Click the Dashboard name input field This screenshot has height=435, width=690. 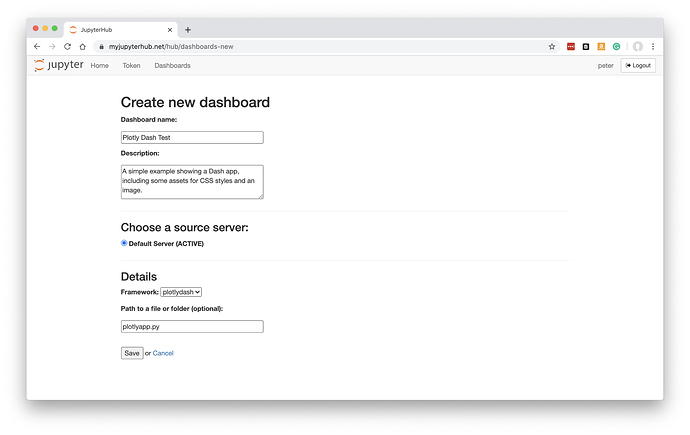coord(192,137)
